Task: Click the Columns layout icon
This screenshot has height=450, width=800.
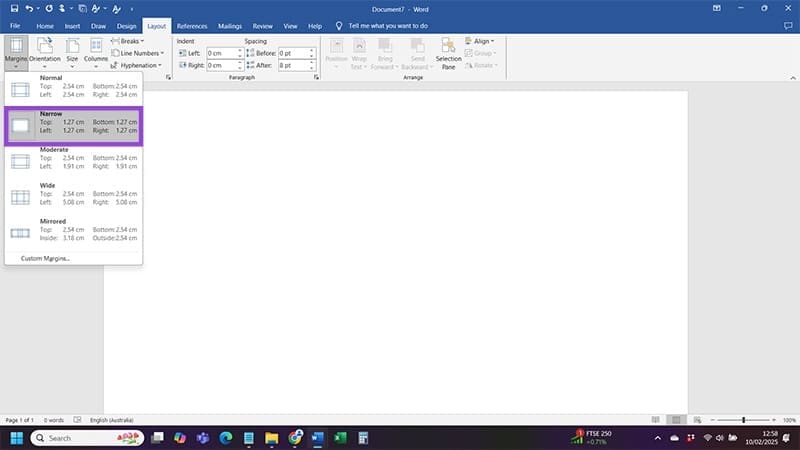Action: pyautogui.click(x=96, y=51)
